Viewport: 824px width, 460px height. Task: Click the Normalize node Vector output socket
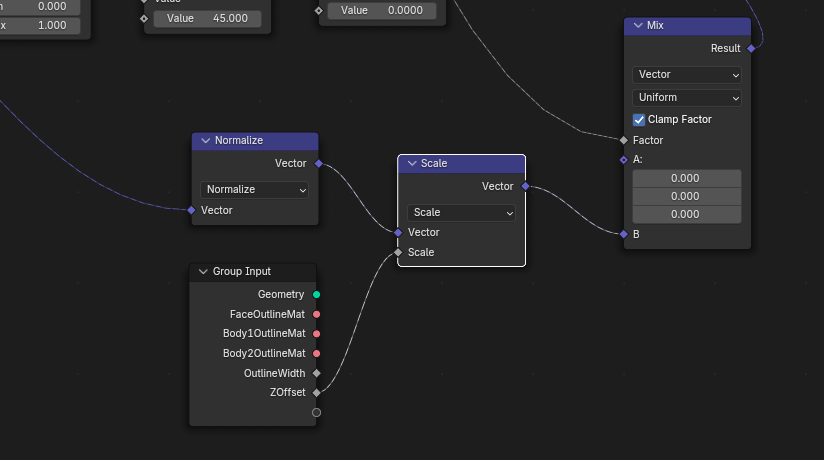[x=318, y=163]
